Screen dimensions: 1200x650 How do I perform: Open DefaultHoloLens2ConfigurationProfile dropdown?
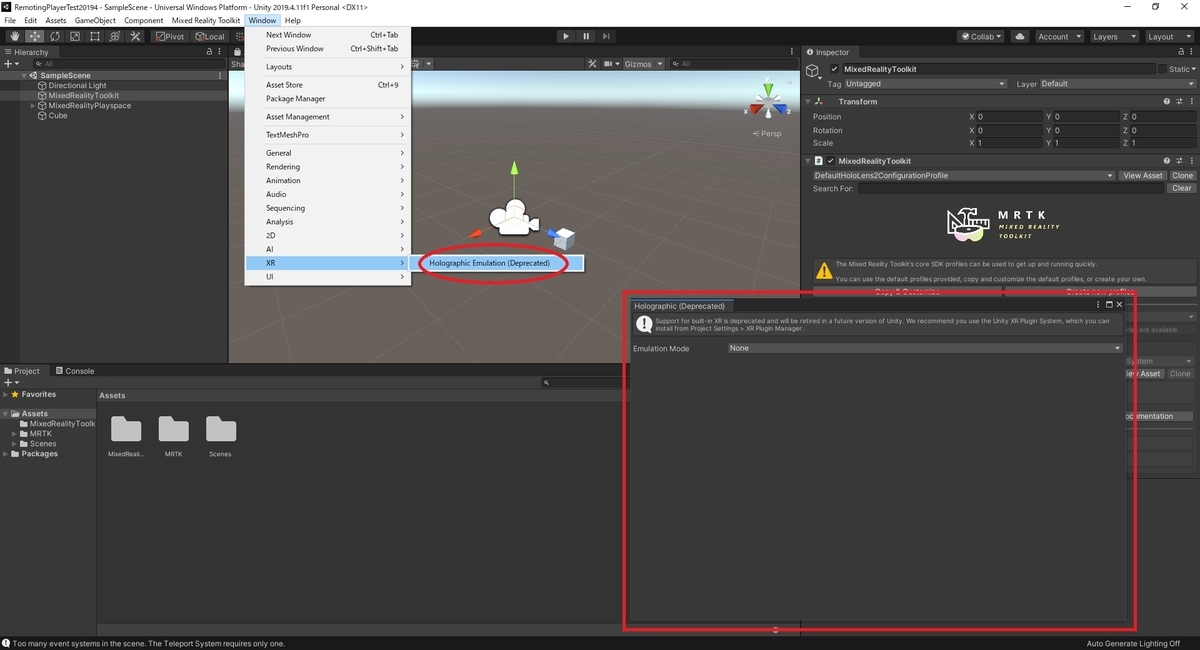tap(963, 175)
